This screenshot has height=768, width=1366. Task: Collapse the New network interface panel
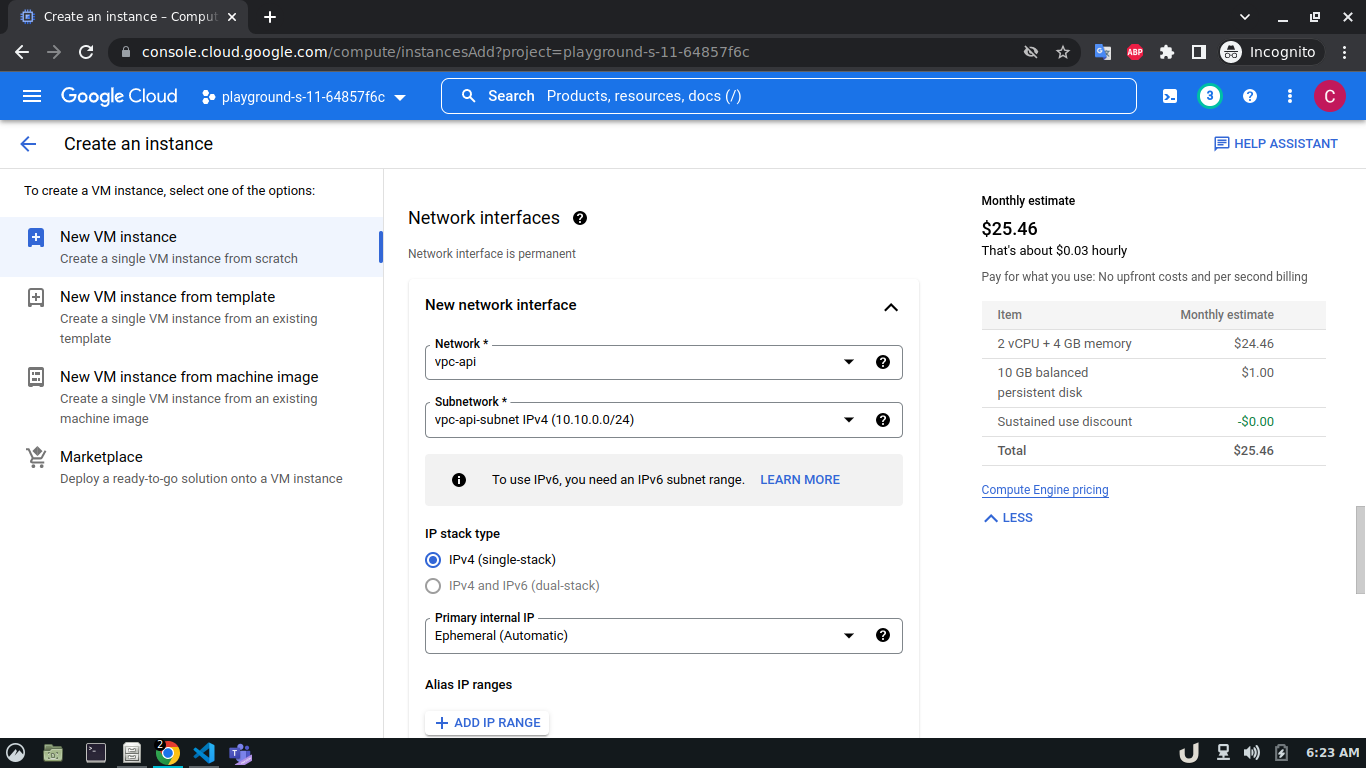pyautogui.click(x=891, y=307)
